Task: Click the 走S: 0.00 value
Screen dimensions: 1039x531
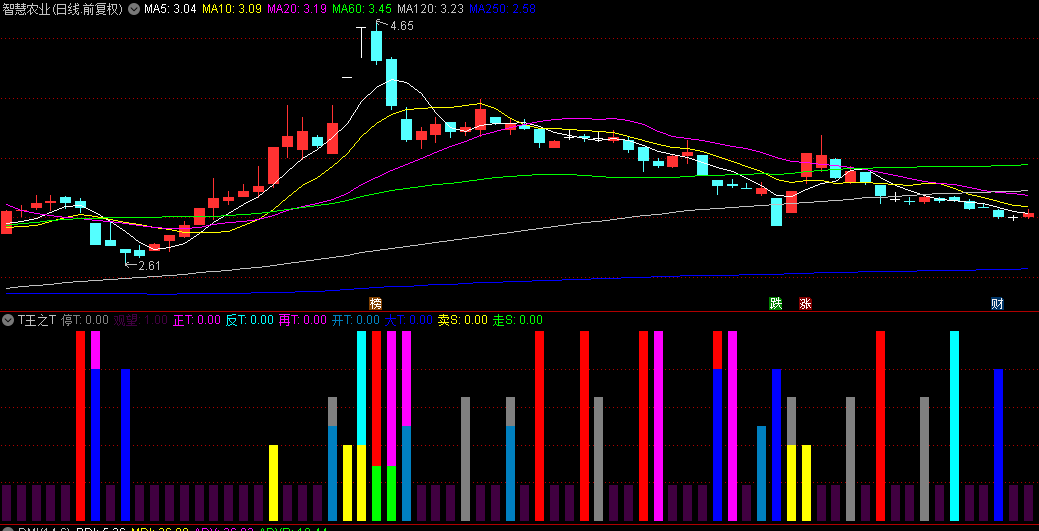Action: tap(518, 320)
